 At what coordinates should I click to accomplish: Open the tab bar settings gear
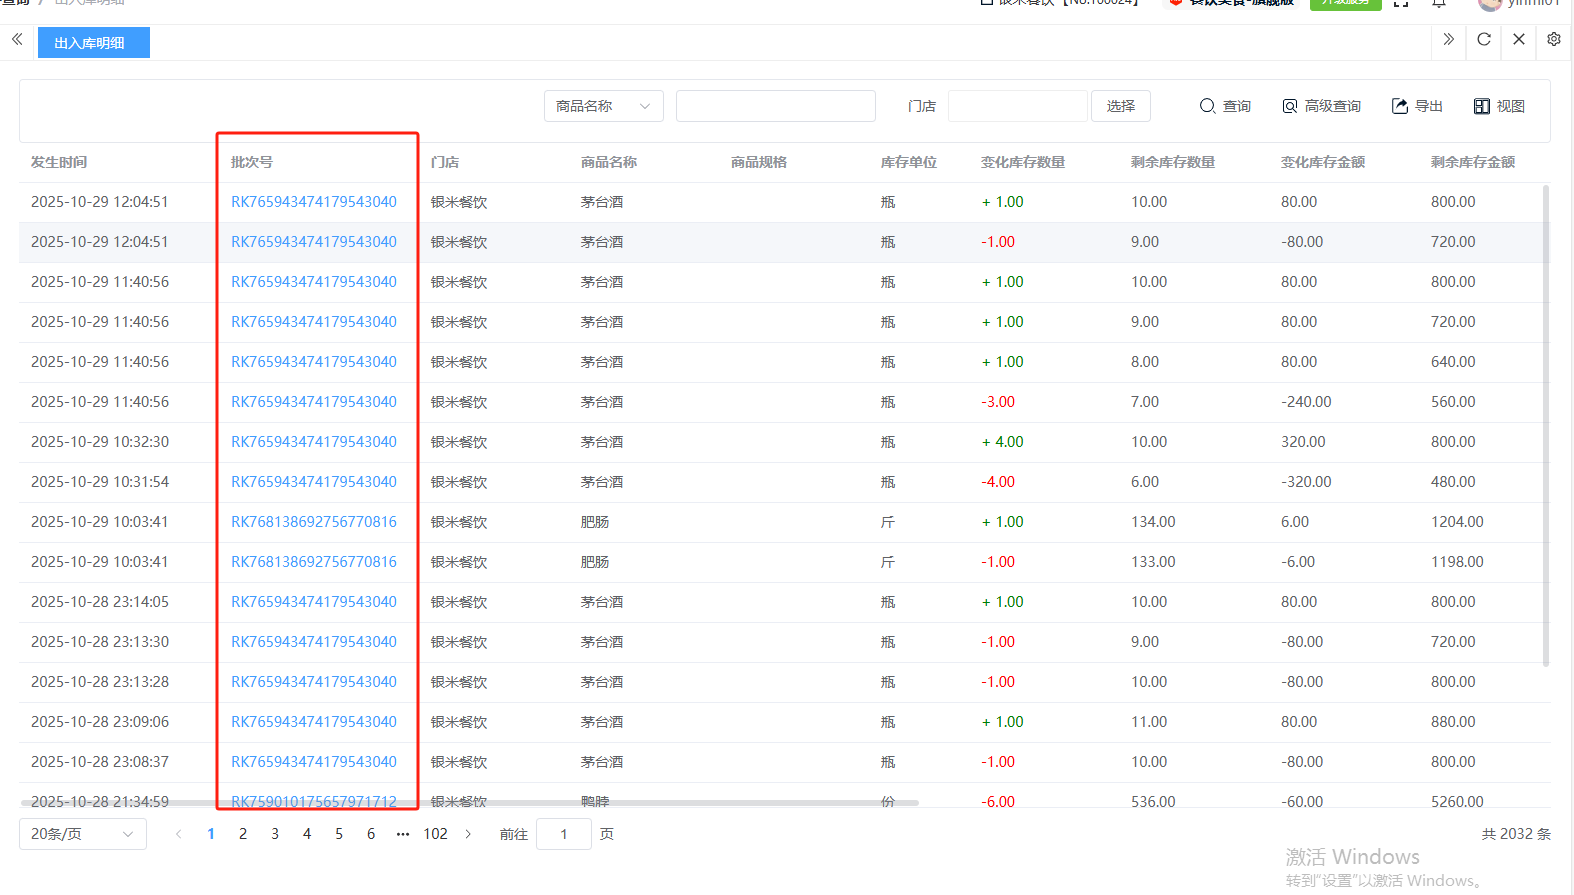tap(1553, 39)
